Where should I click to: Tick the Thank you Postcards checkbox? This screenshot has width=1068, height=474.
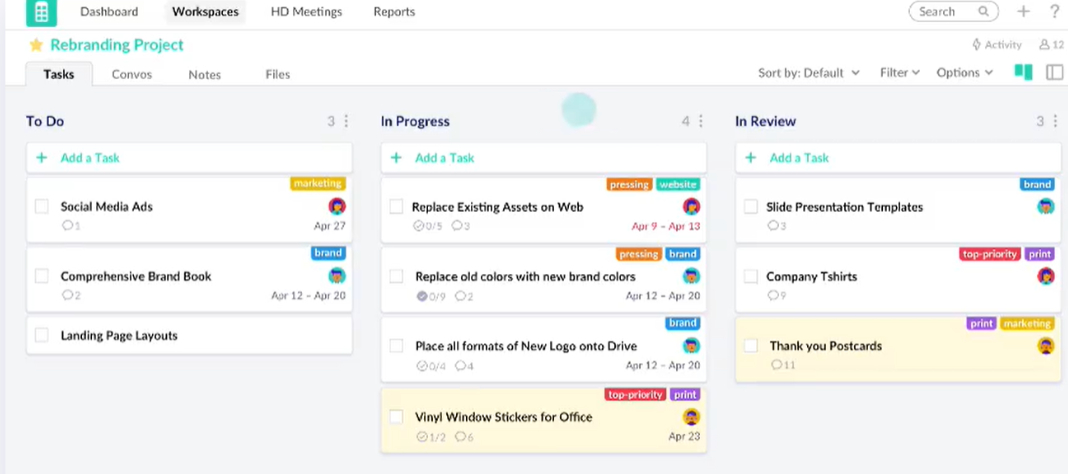coord(751,346)
